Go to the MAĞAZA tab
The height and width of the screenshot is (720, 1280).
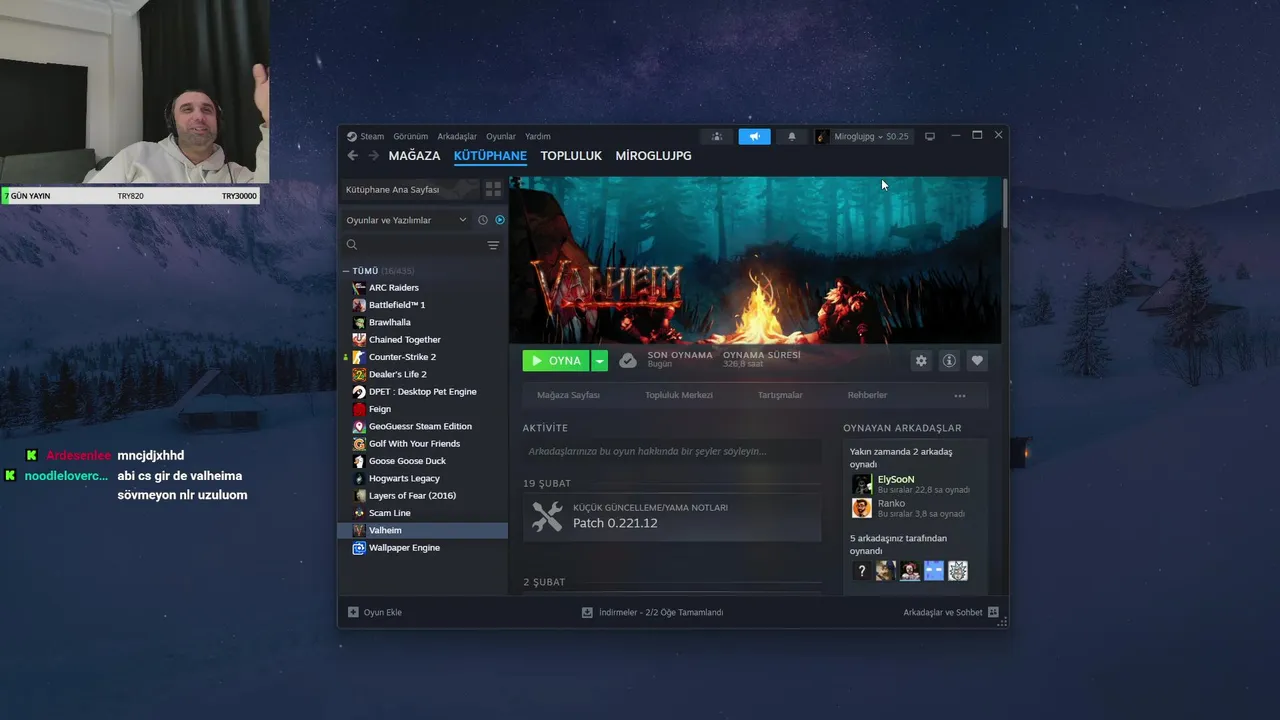414,156
